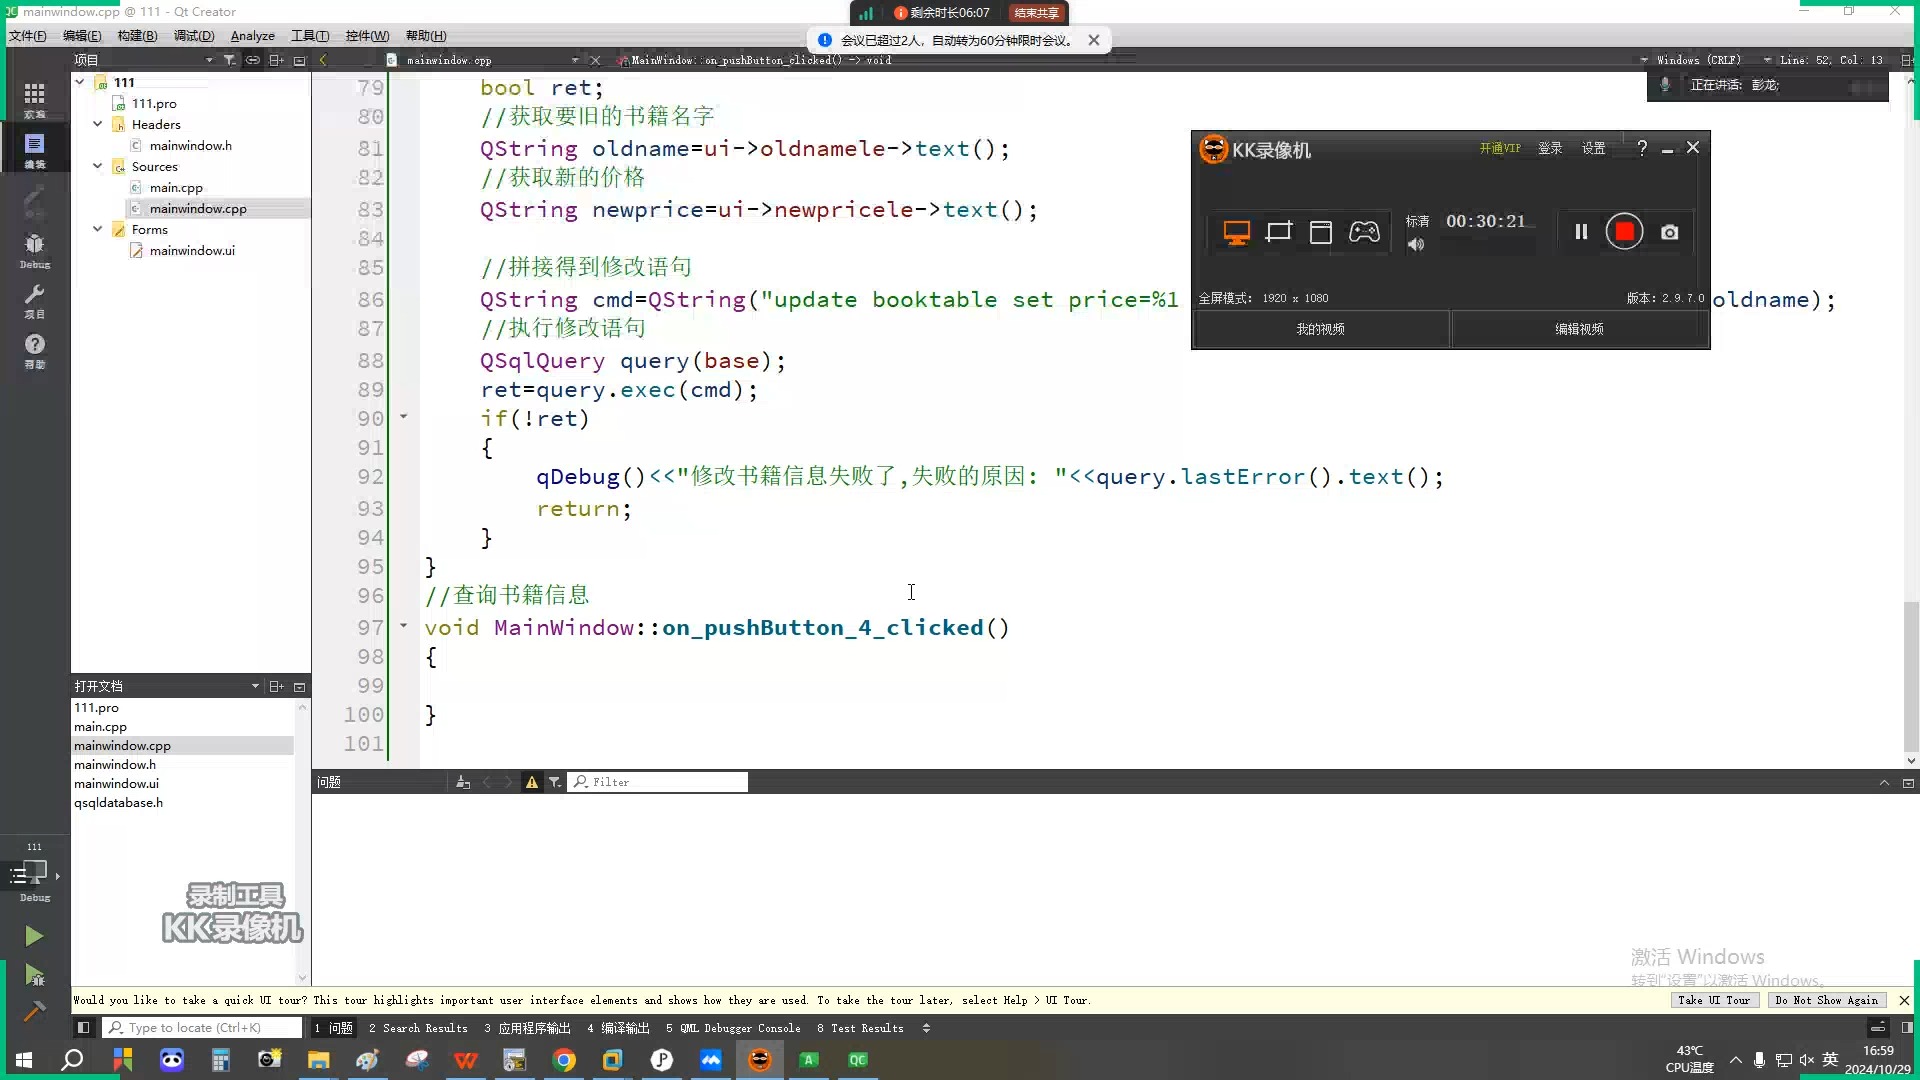Open the 工具(T) menu
1920x1080 pixels.
[x=310, y=36]
